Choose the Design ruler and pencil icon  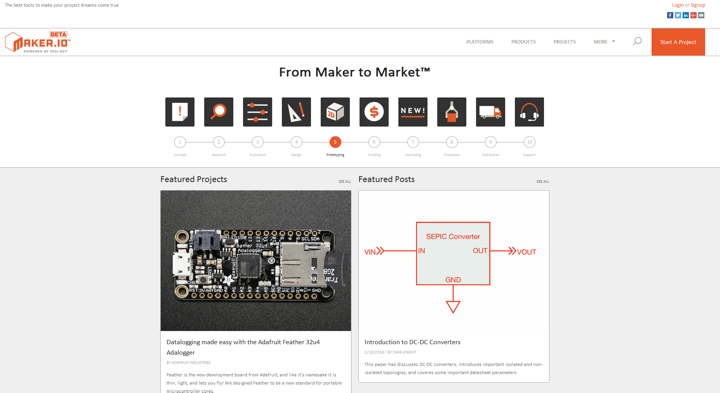296,112
